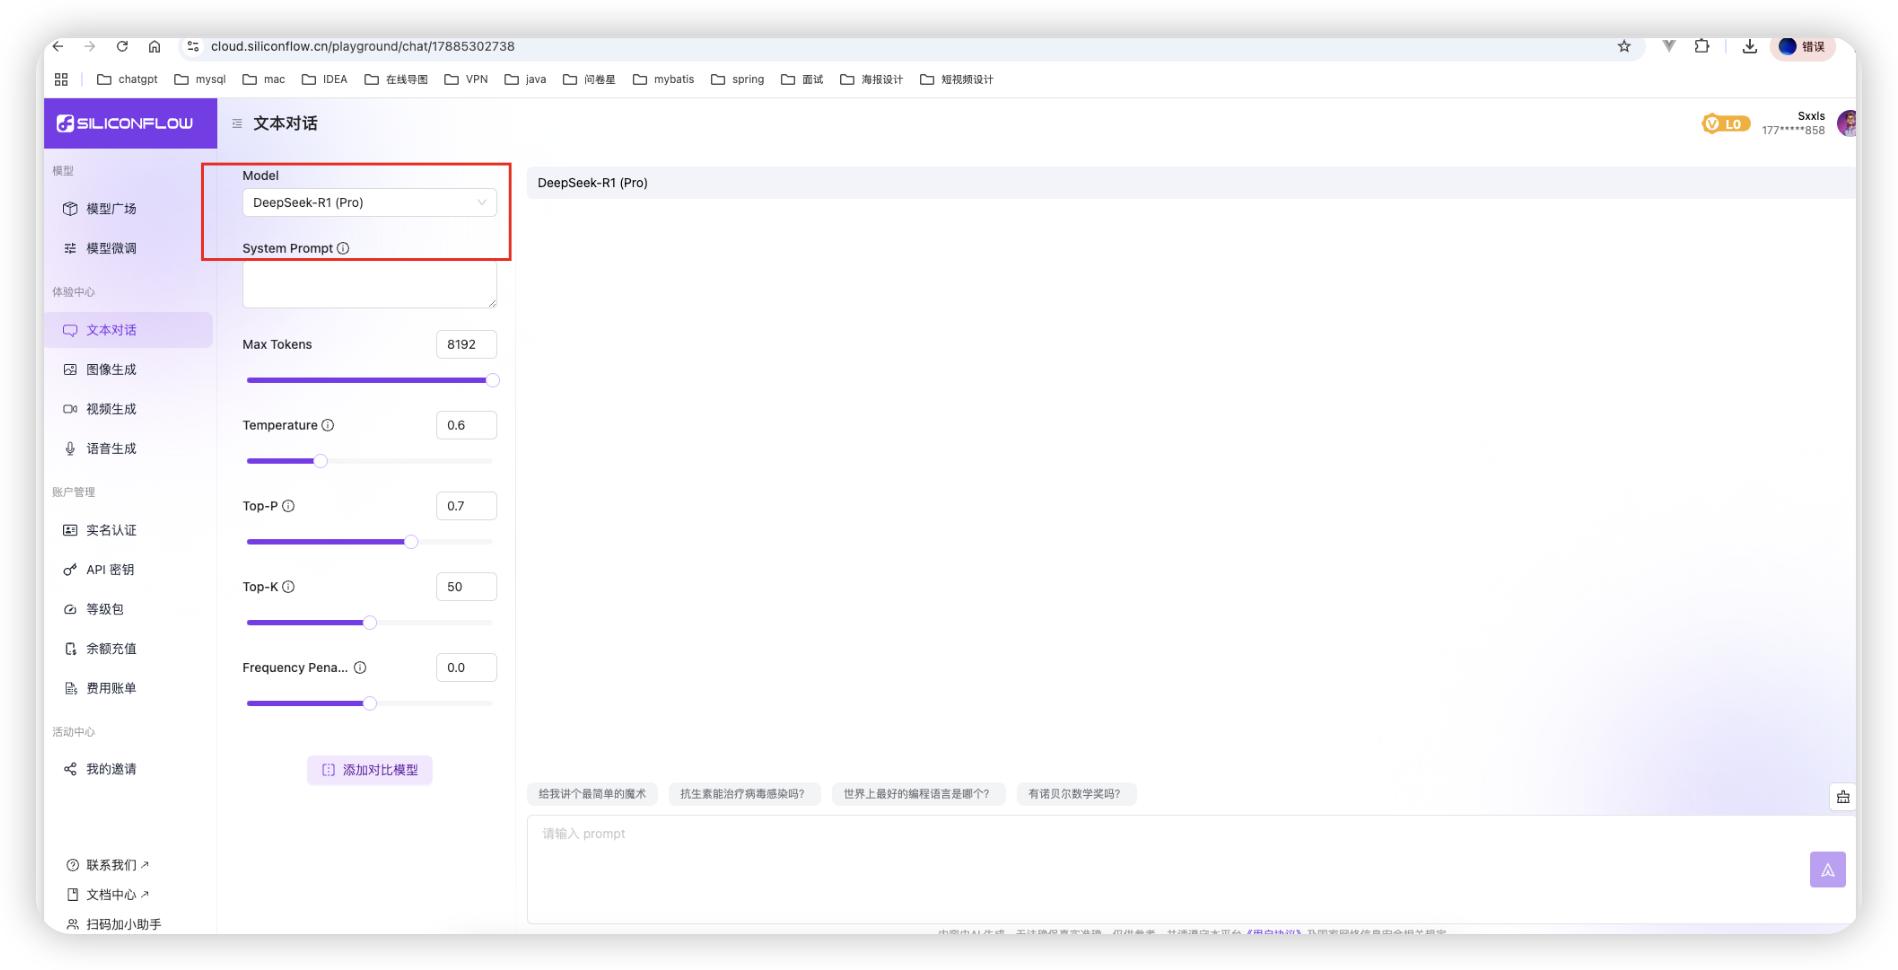
Task: Click the 添加对比模型 button
Action: pyautogui.click(x=370, y=770)
